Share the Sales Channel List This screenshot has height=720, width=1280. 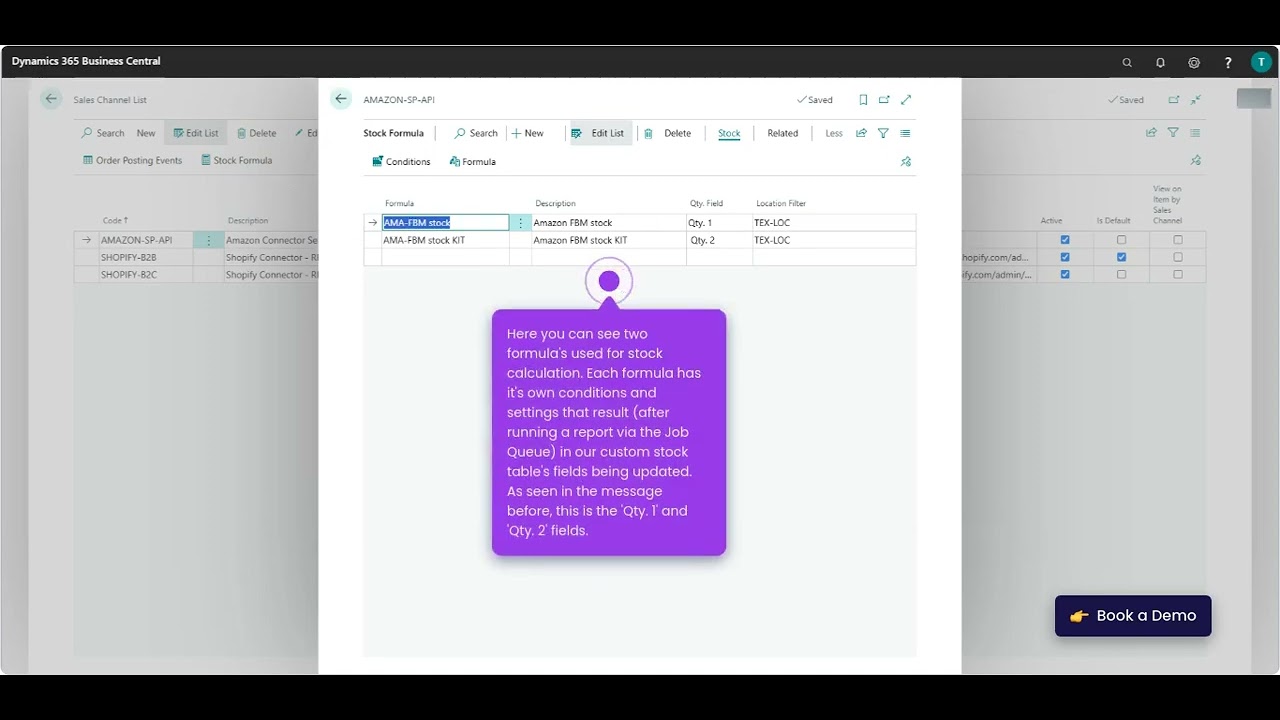click(1151, 132)
